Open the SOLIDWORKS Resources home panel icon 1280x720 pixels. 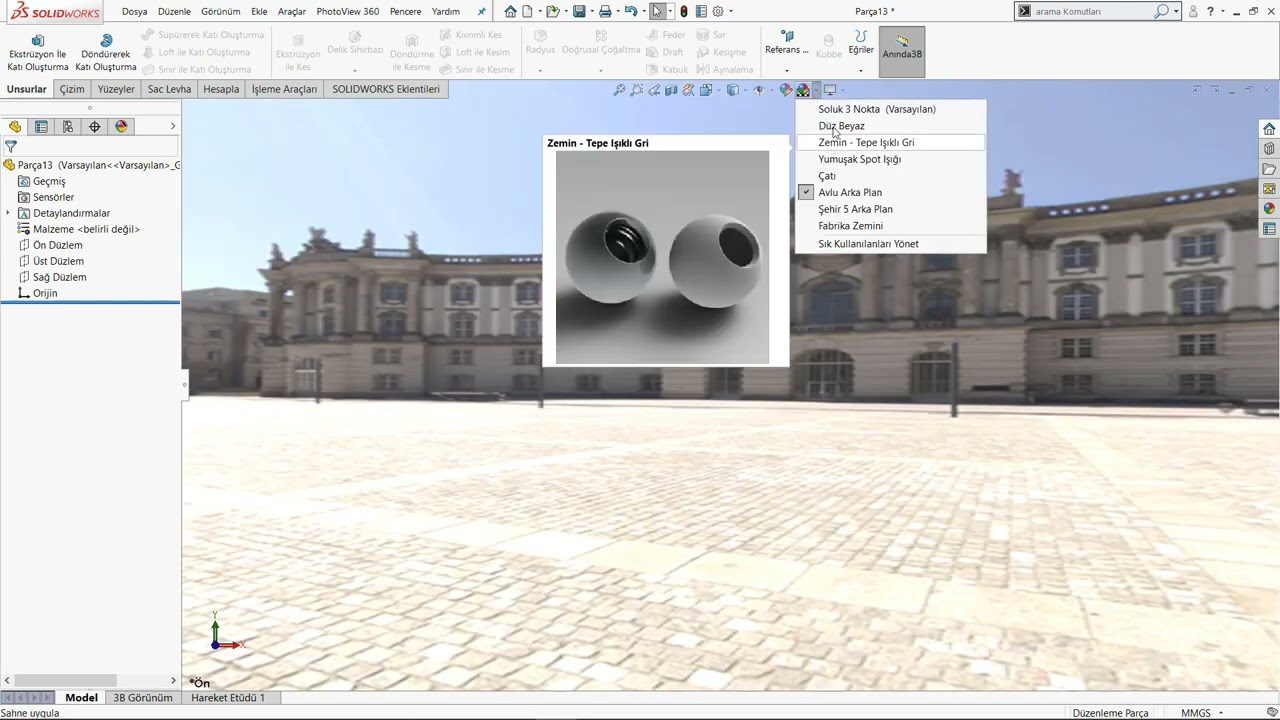(1269, 129)
